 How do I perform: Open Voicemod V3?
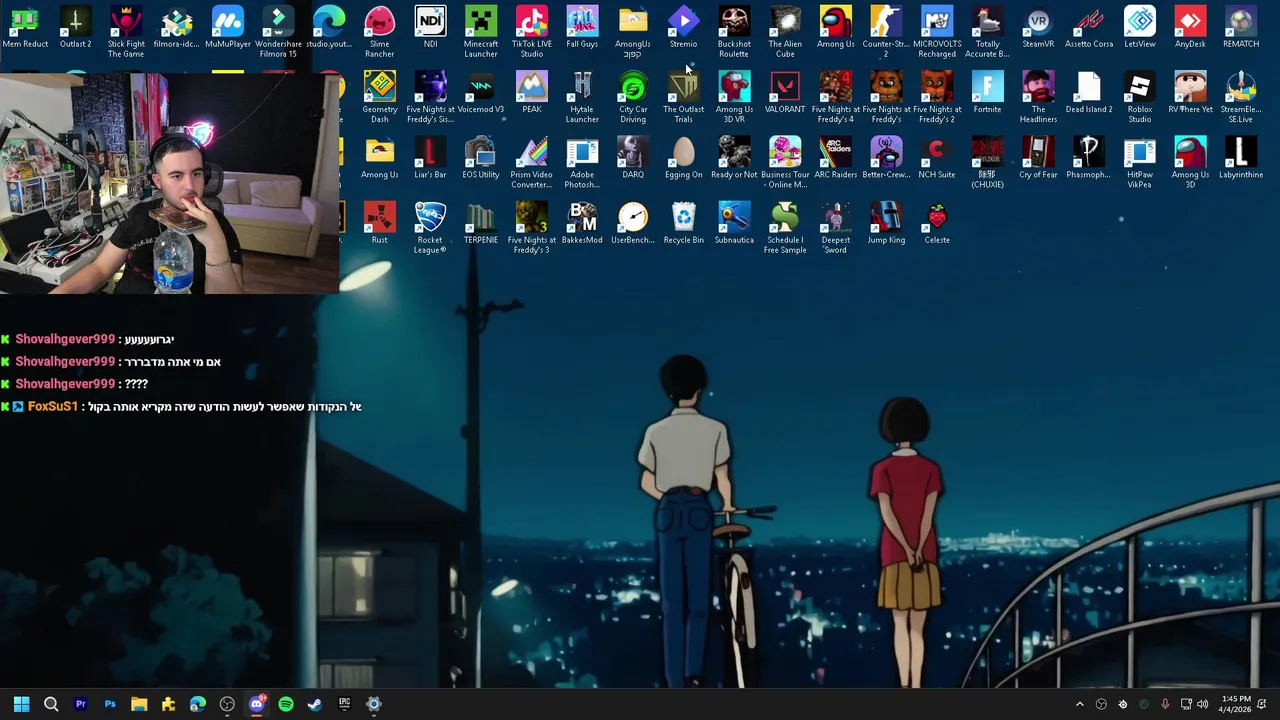coord(481,93)
